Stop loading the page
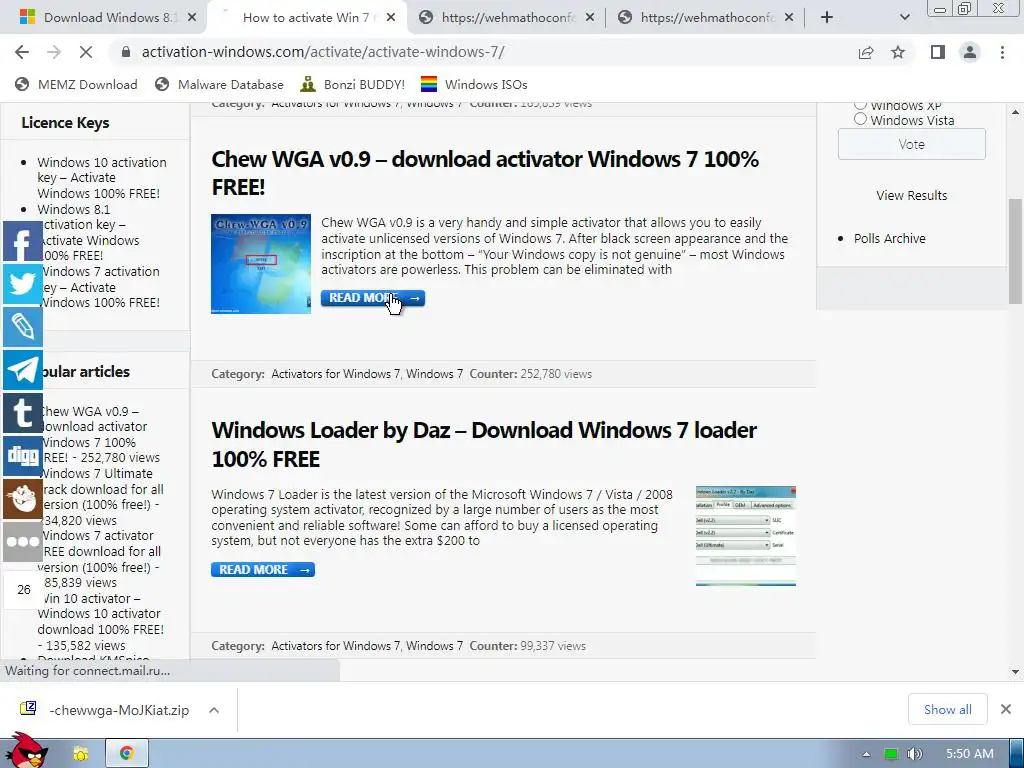Viewport: 1024px width, 768px height. pyautogui.click(x=86, y=52)
